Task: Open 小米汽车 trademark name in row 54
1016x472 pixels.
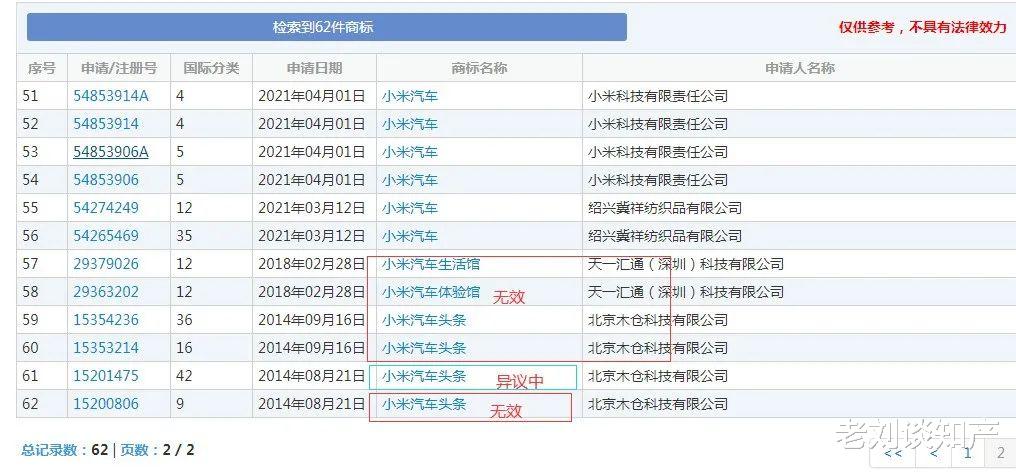Action: click(410, 180)
